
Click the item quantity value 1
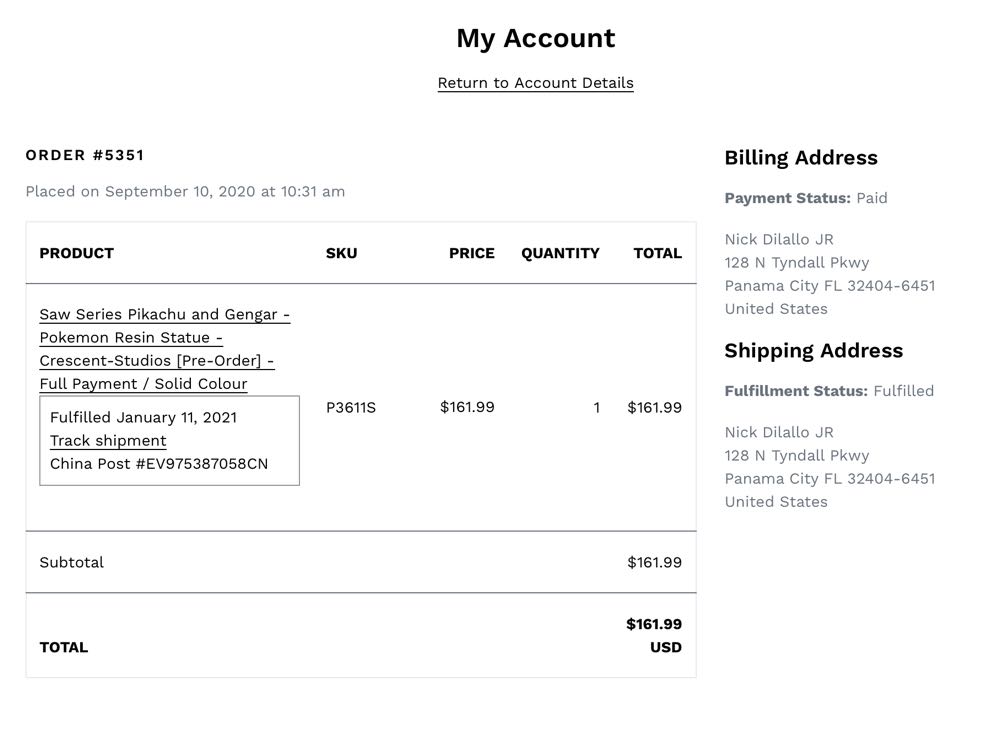click(596, 407)
